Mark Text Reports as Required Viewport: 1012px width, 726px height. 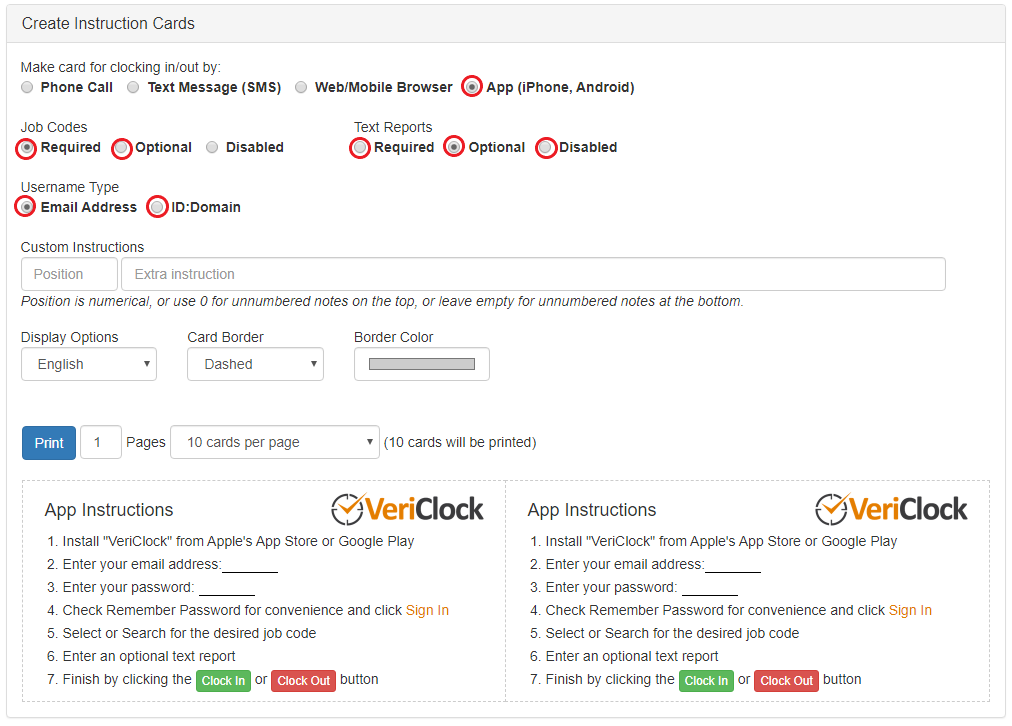(359, 147)
